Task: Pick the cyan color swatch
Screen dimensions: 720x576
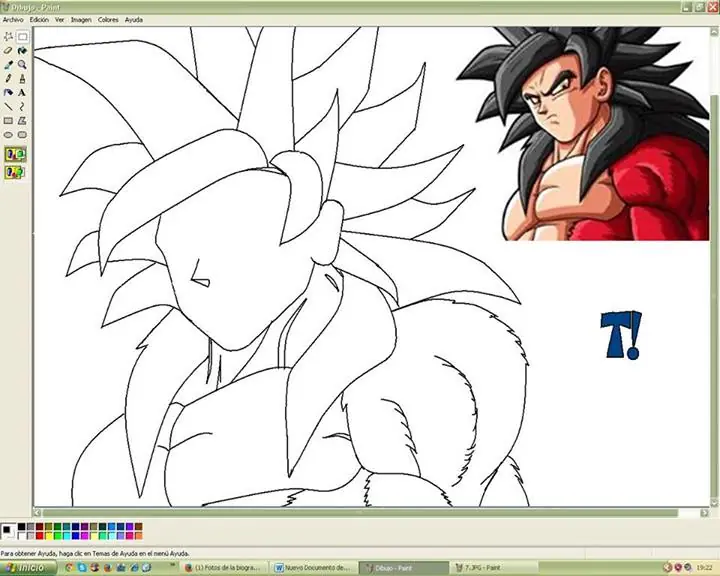Action: click(x=67, y=536)
